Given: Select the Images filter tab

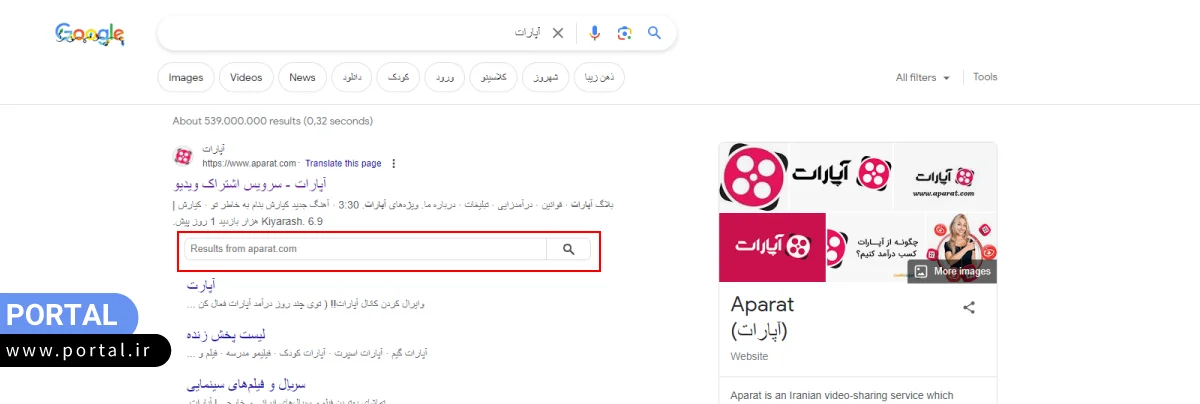Looking at the screenshot, I should click(x=186, y=77).
